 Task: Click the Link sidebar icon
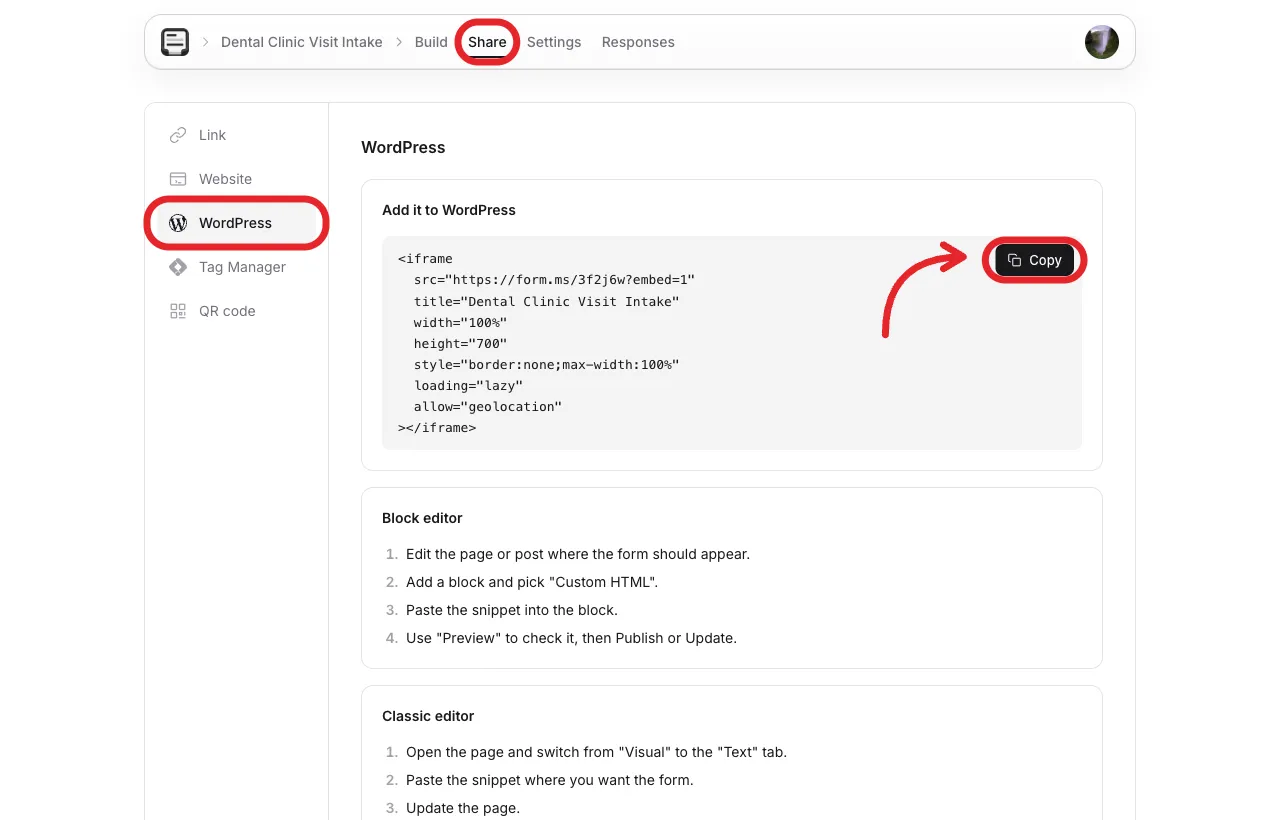point(178,135)
